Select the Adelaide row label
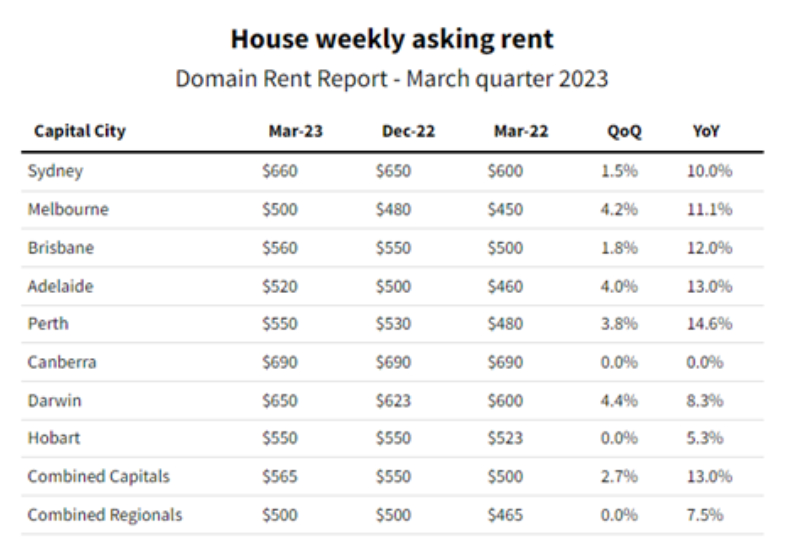 tap(62, 286)
